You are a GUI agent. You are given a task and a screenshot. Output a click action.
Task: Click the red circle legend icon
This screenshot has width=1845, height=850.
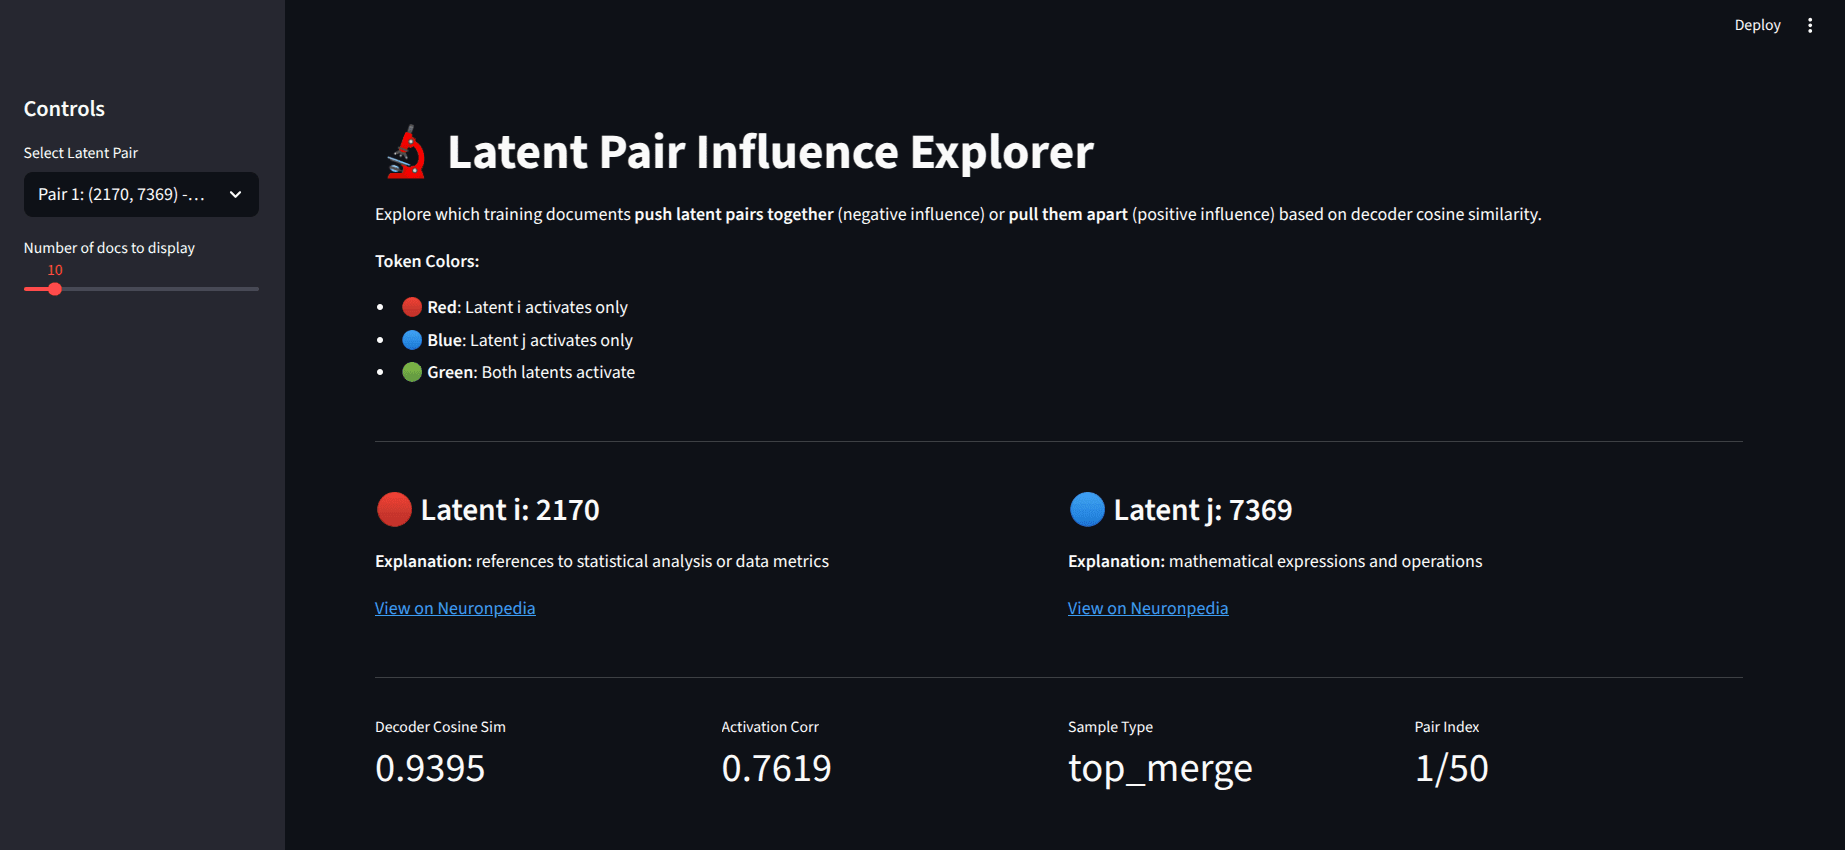click(x=412, y=307)
